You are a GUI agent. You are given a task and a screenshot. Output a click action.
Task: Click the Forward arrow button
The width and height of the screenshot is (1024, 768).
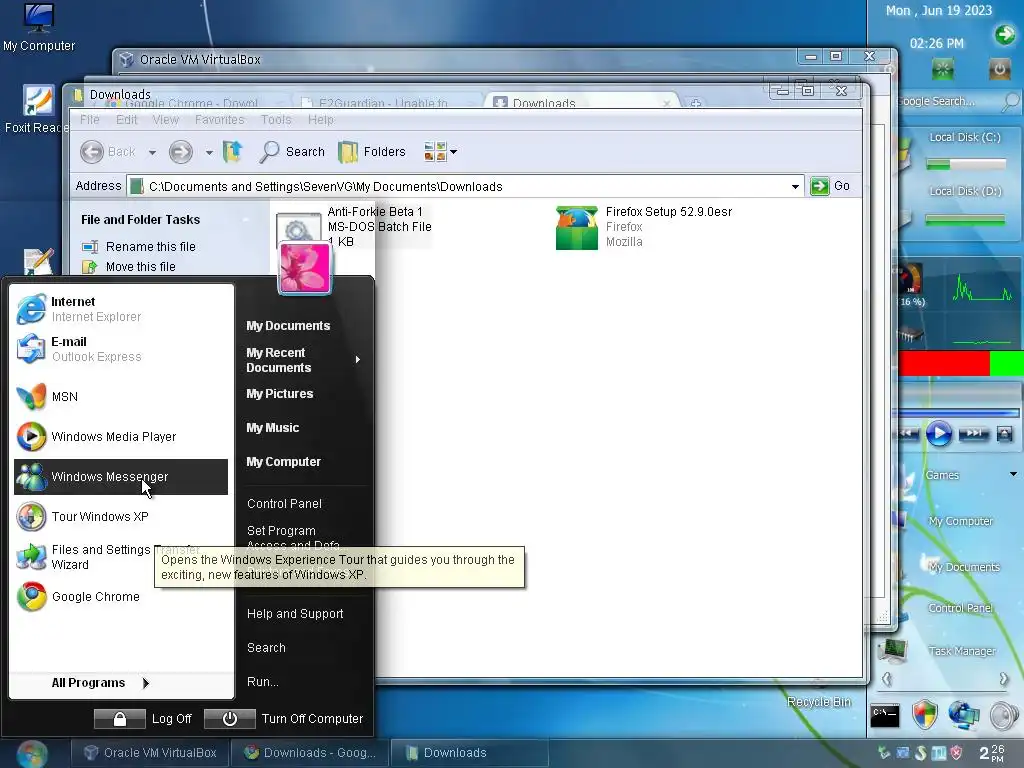(x=181, y=152)
